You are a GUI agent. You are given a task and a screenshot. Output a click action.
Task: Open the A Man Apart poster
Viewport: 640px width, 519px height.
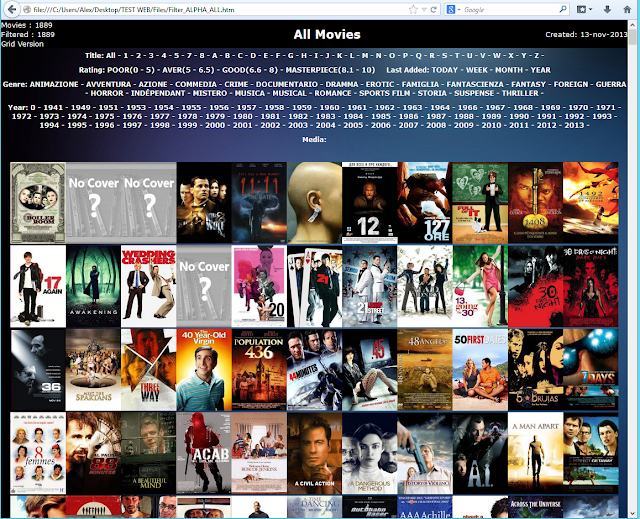click(x=536, y=453)
